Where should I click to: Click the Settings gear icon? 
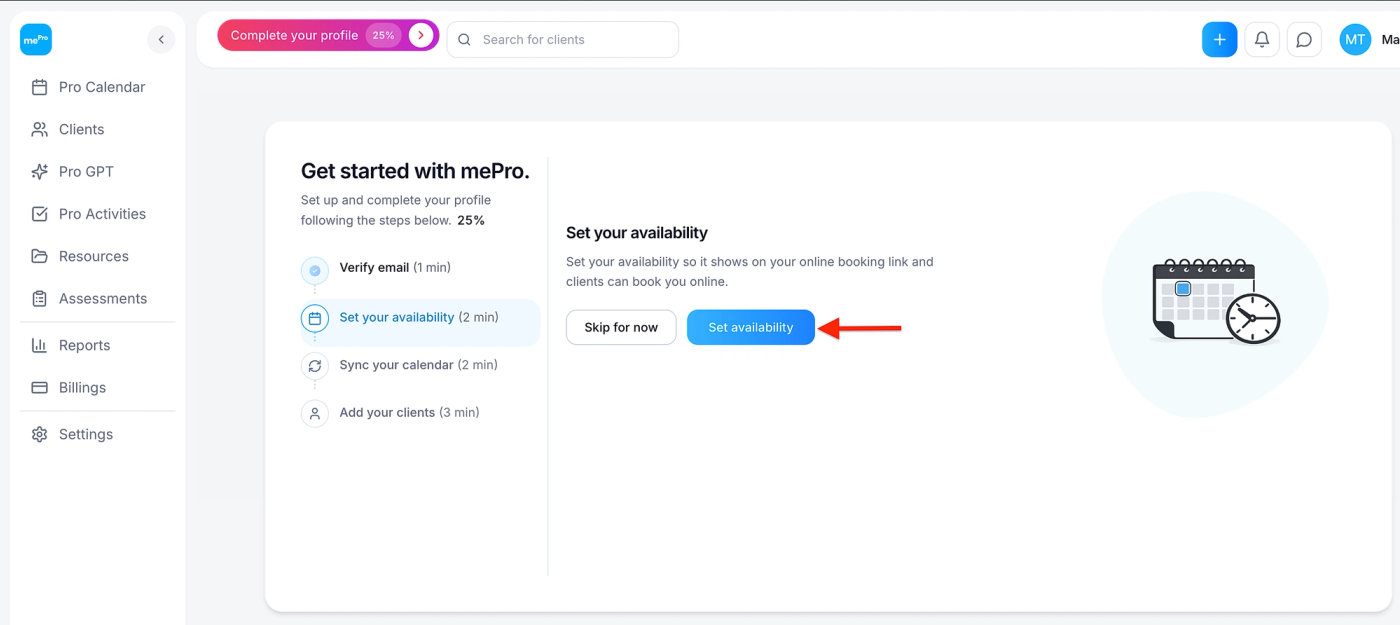coord(40,434)
